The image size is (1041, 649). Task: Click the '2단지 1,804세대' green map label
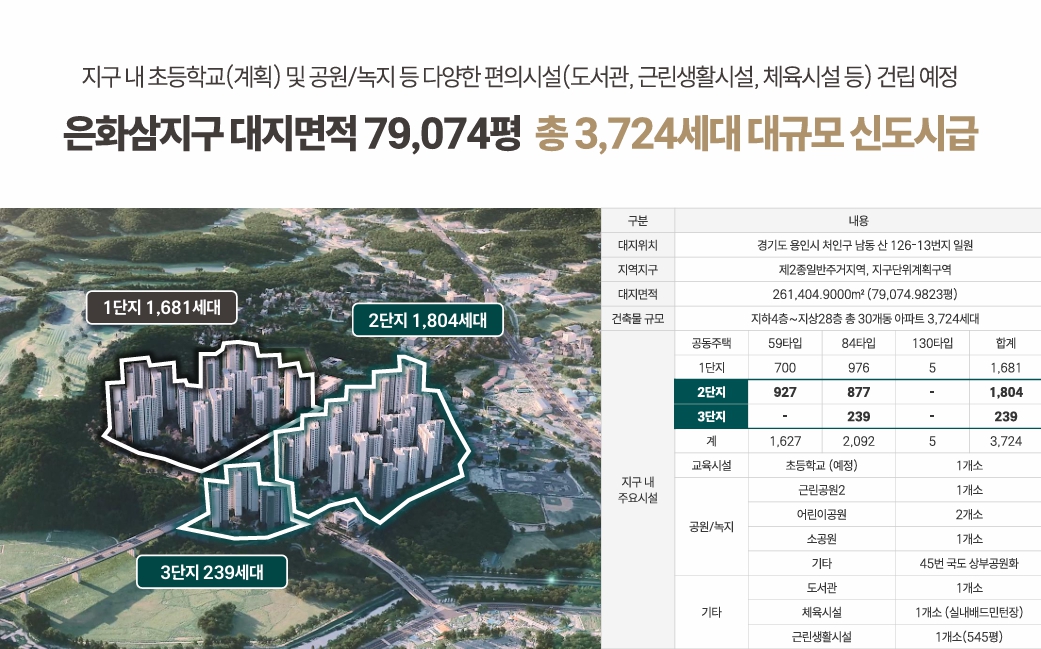click(x=428, y=320)
